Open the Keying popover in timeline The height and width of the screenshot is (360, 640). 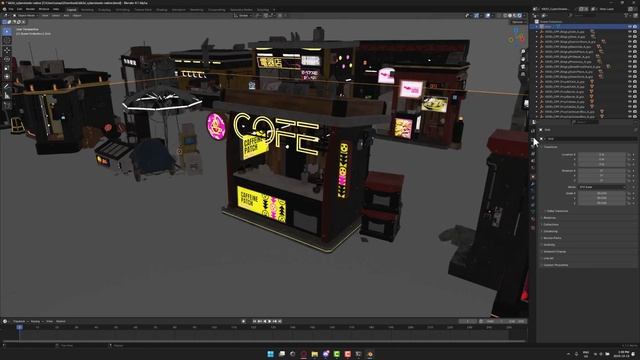[x=36, y=321]
